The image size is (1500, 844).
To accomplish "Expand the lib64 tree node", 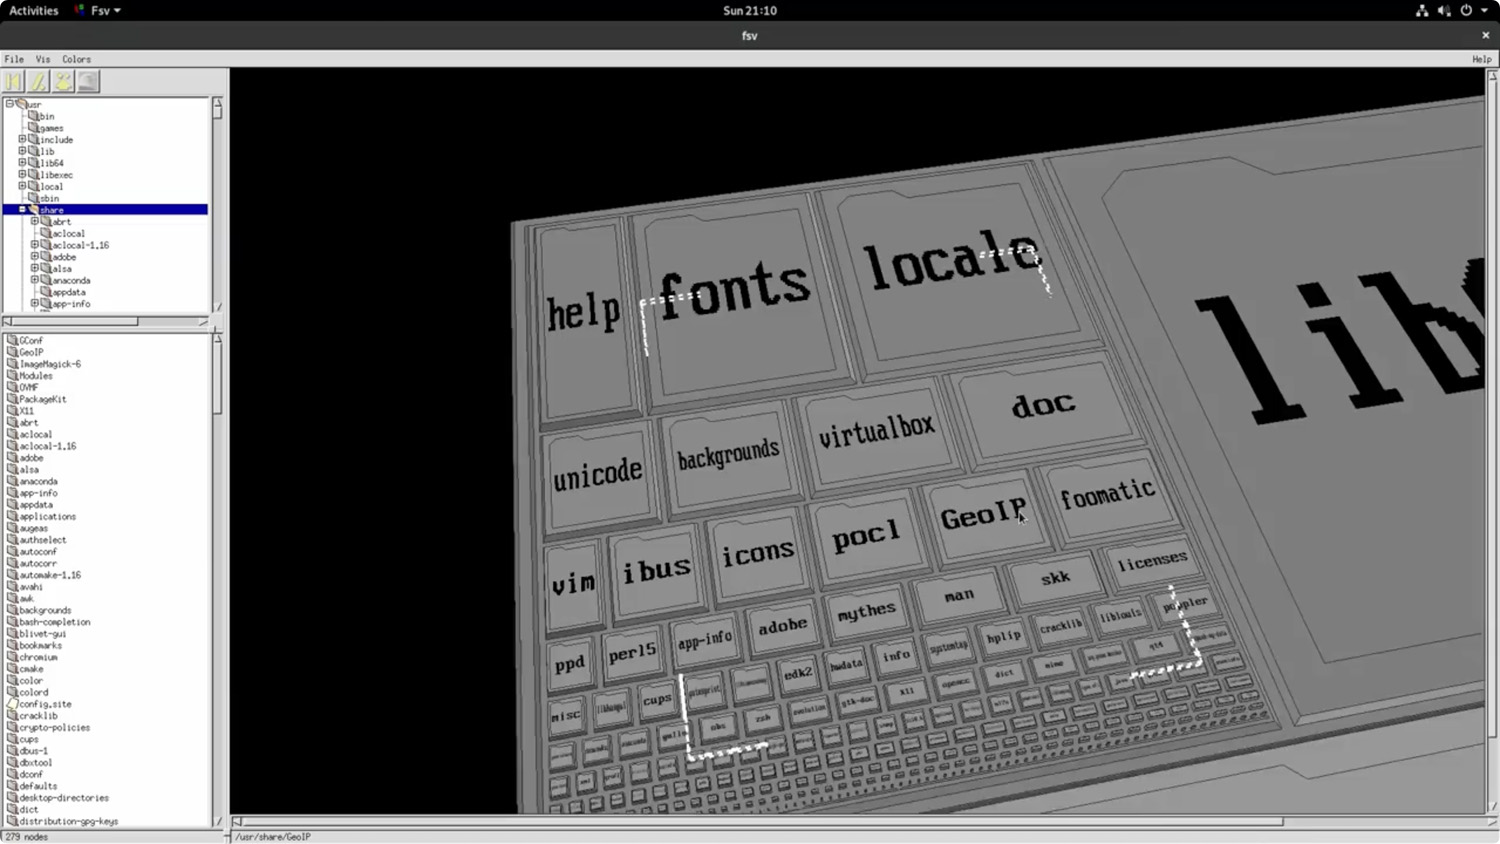I will pos(22,163).
